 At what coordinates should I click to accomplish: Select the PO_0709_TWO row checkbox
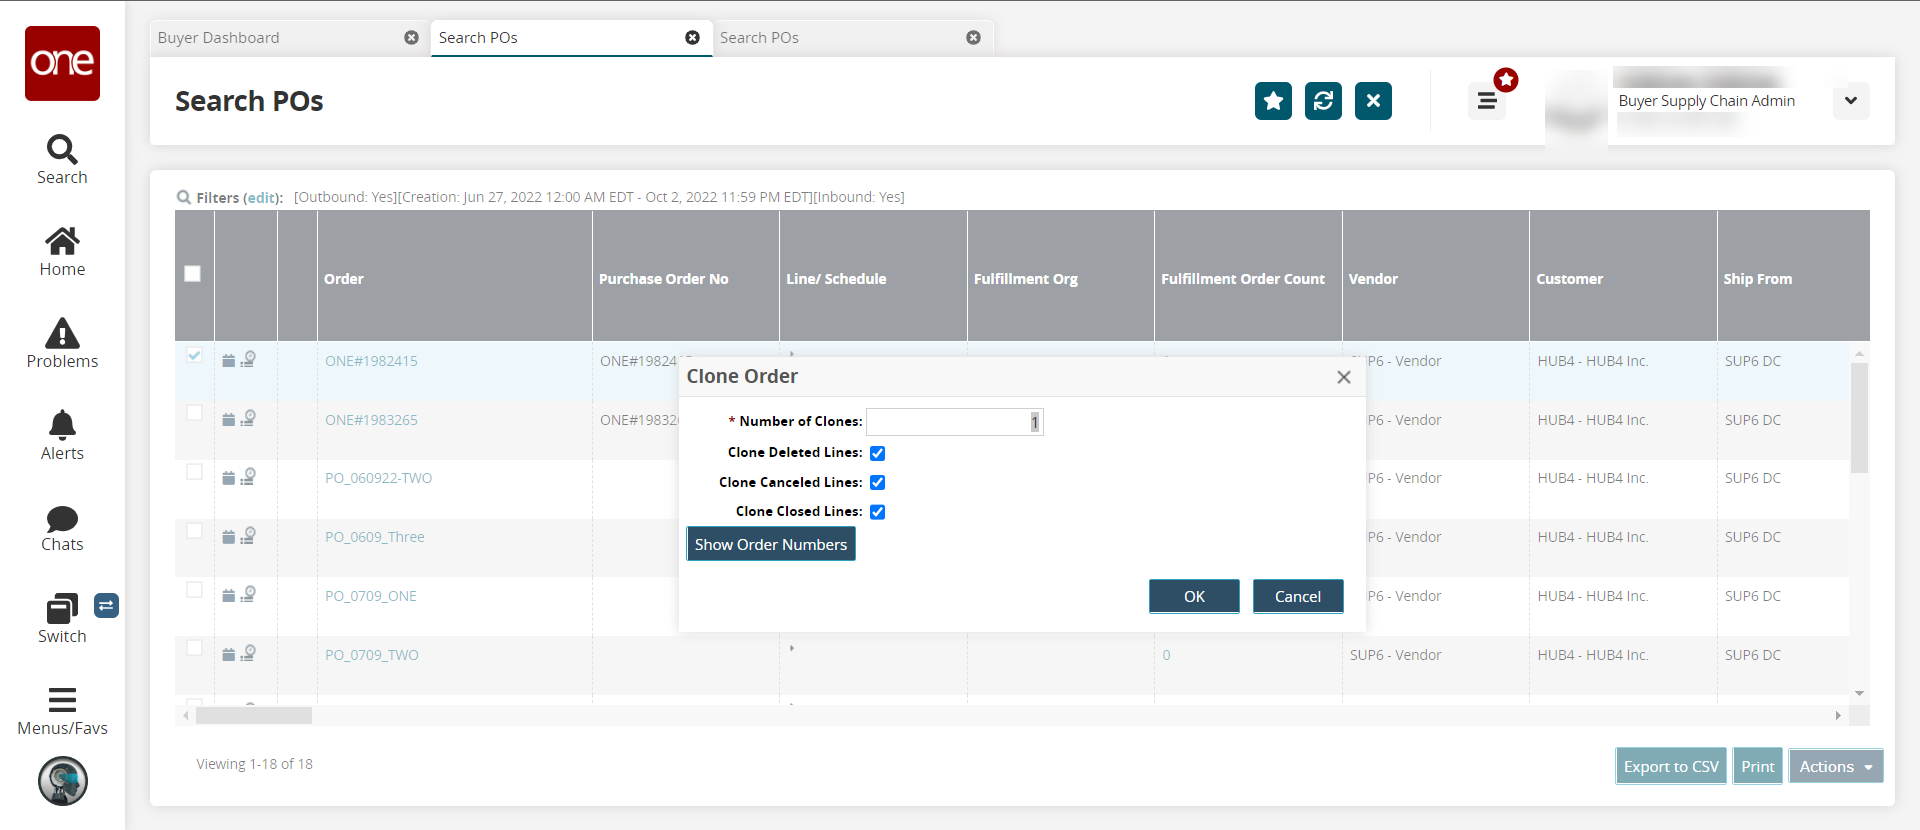(x=194, y=648)
